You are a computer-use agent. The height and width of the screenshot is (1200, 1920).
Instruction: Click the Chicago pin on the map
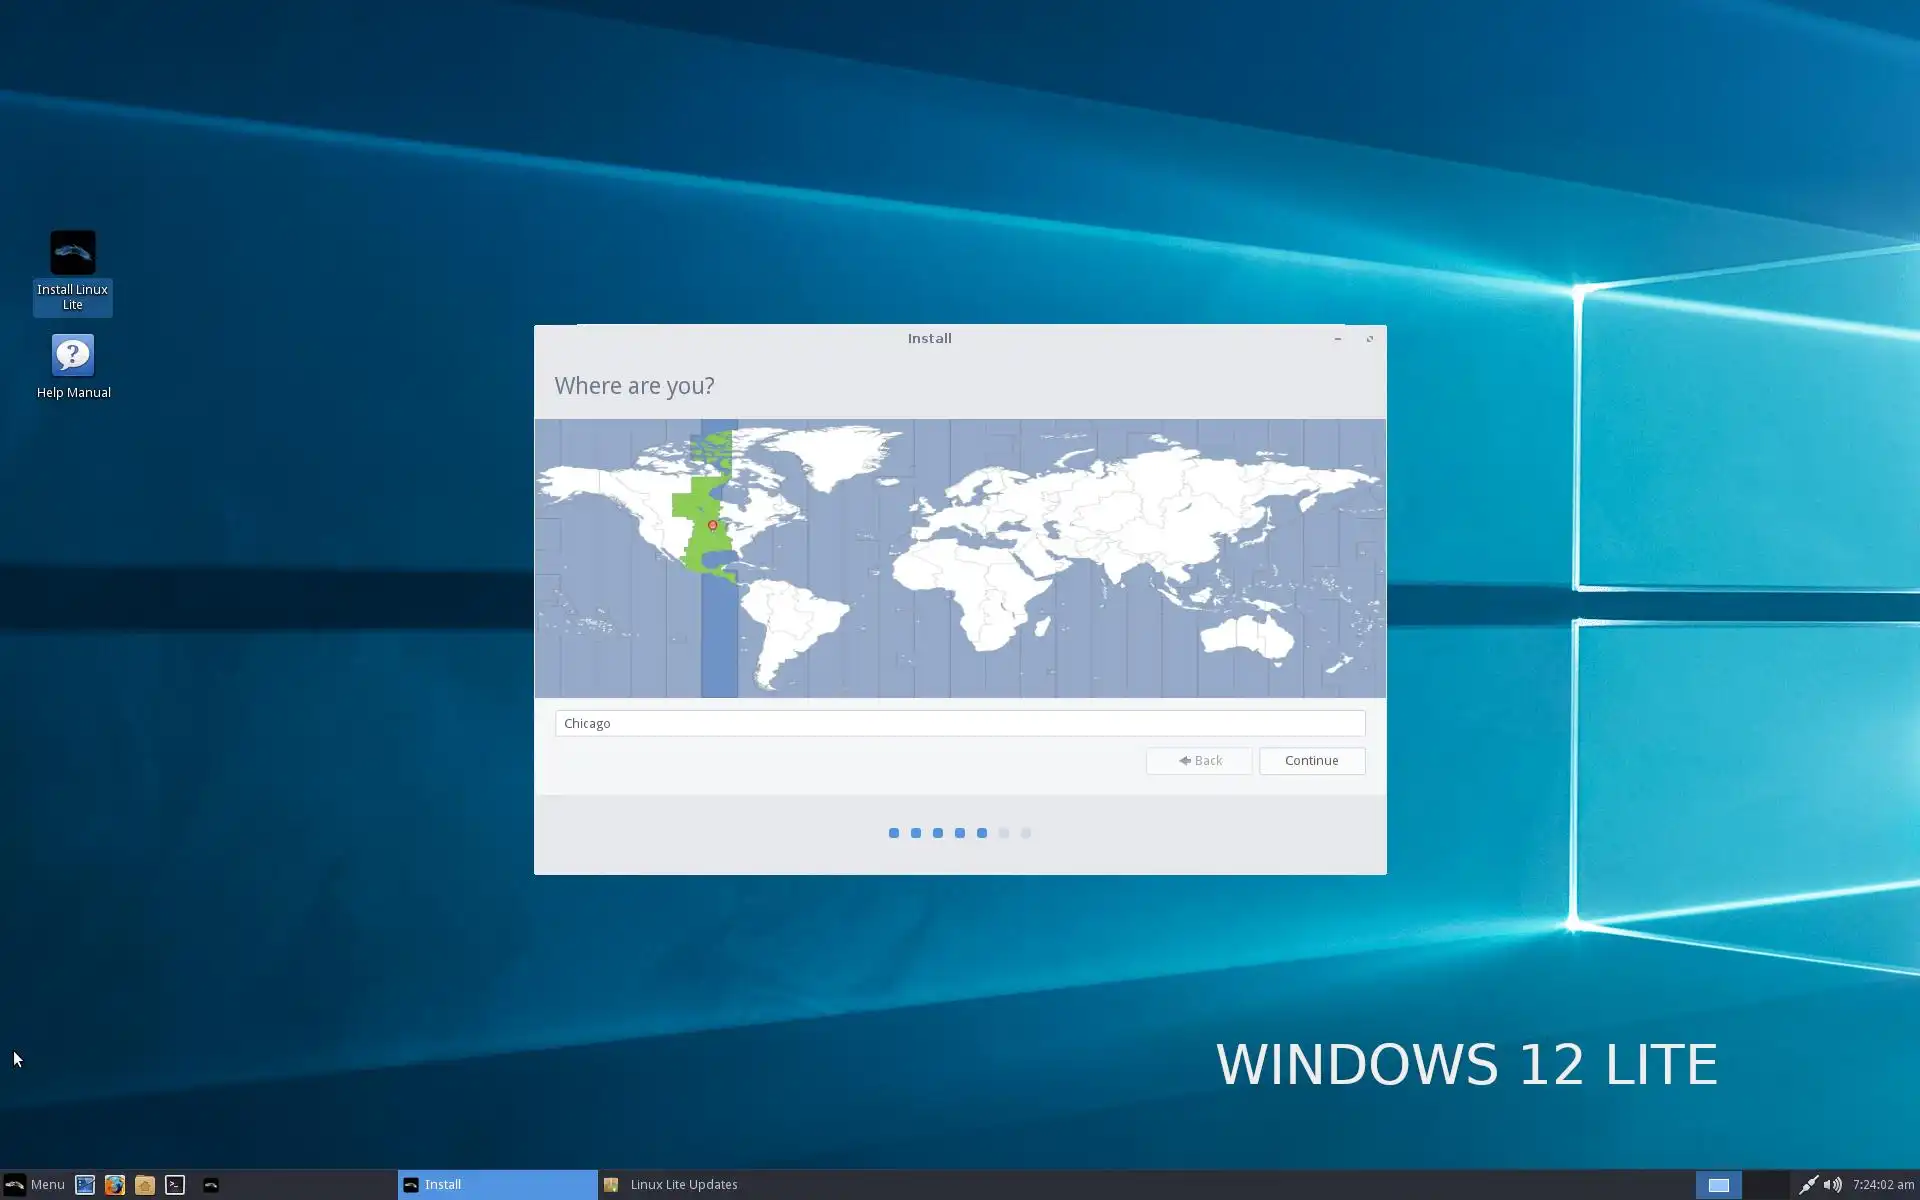click(712, 525)
